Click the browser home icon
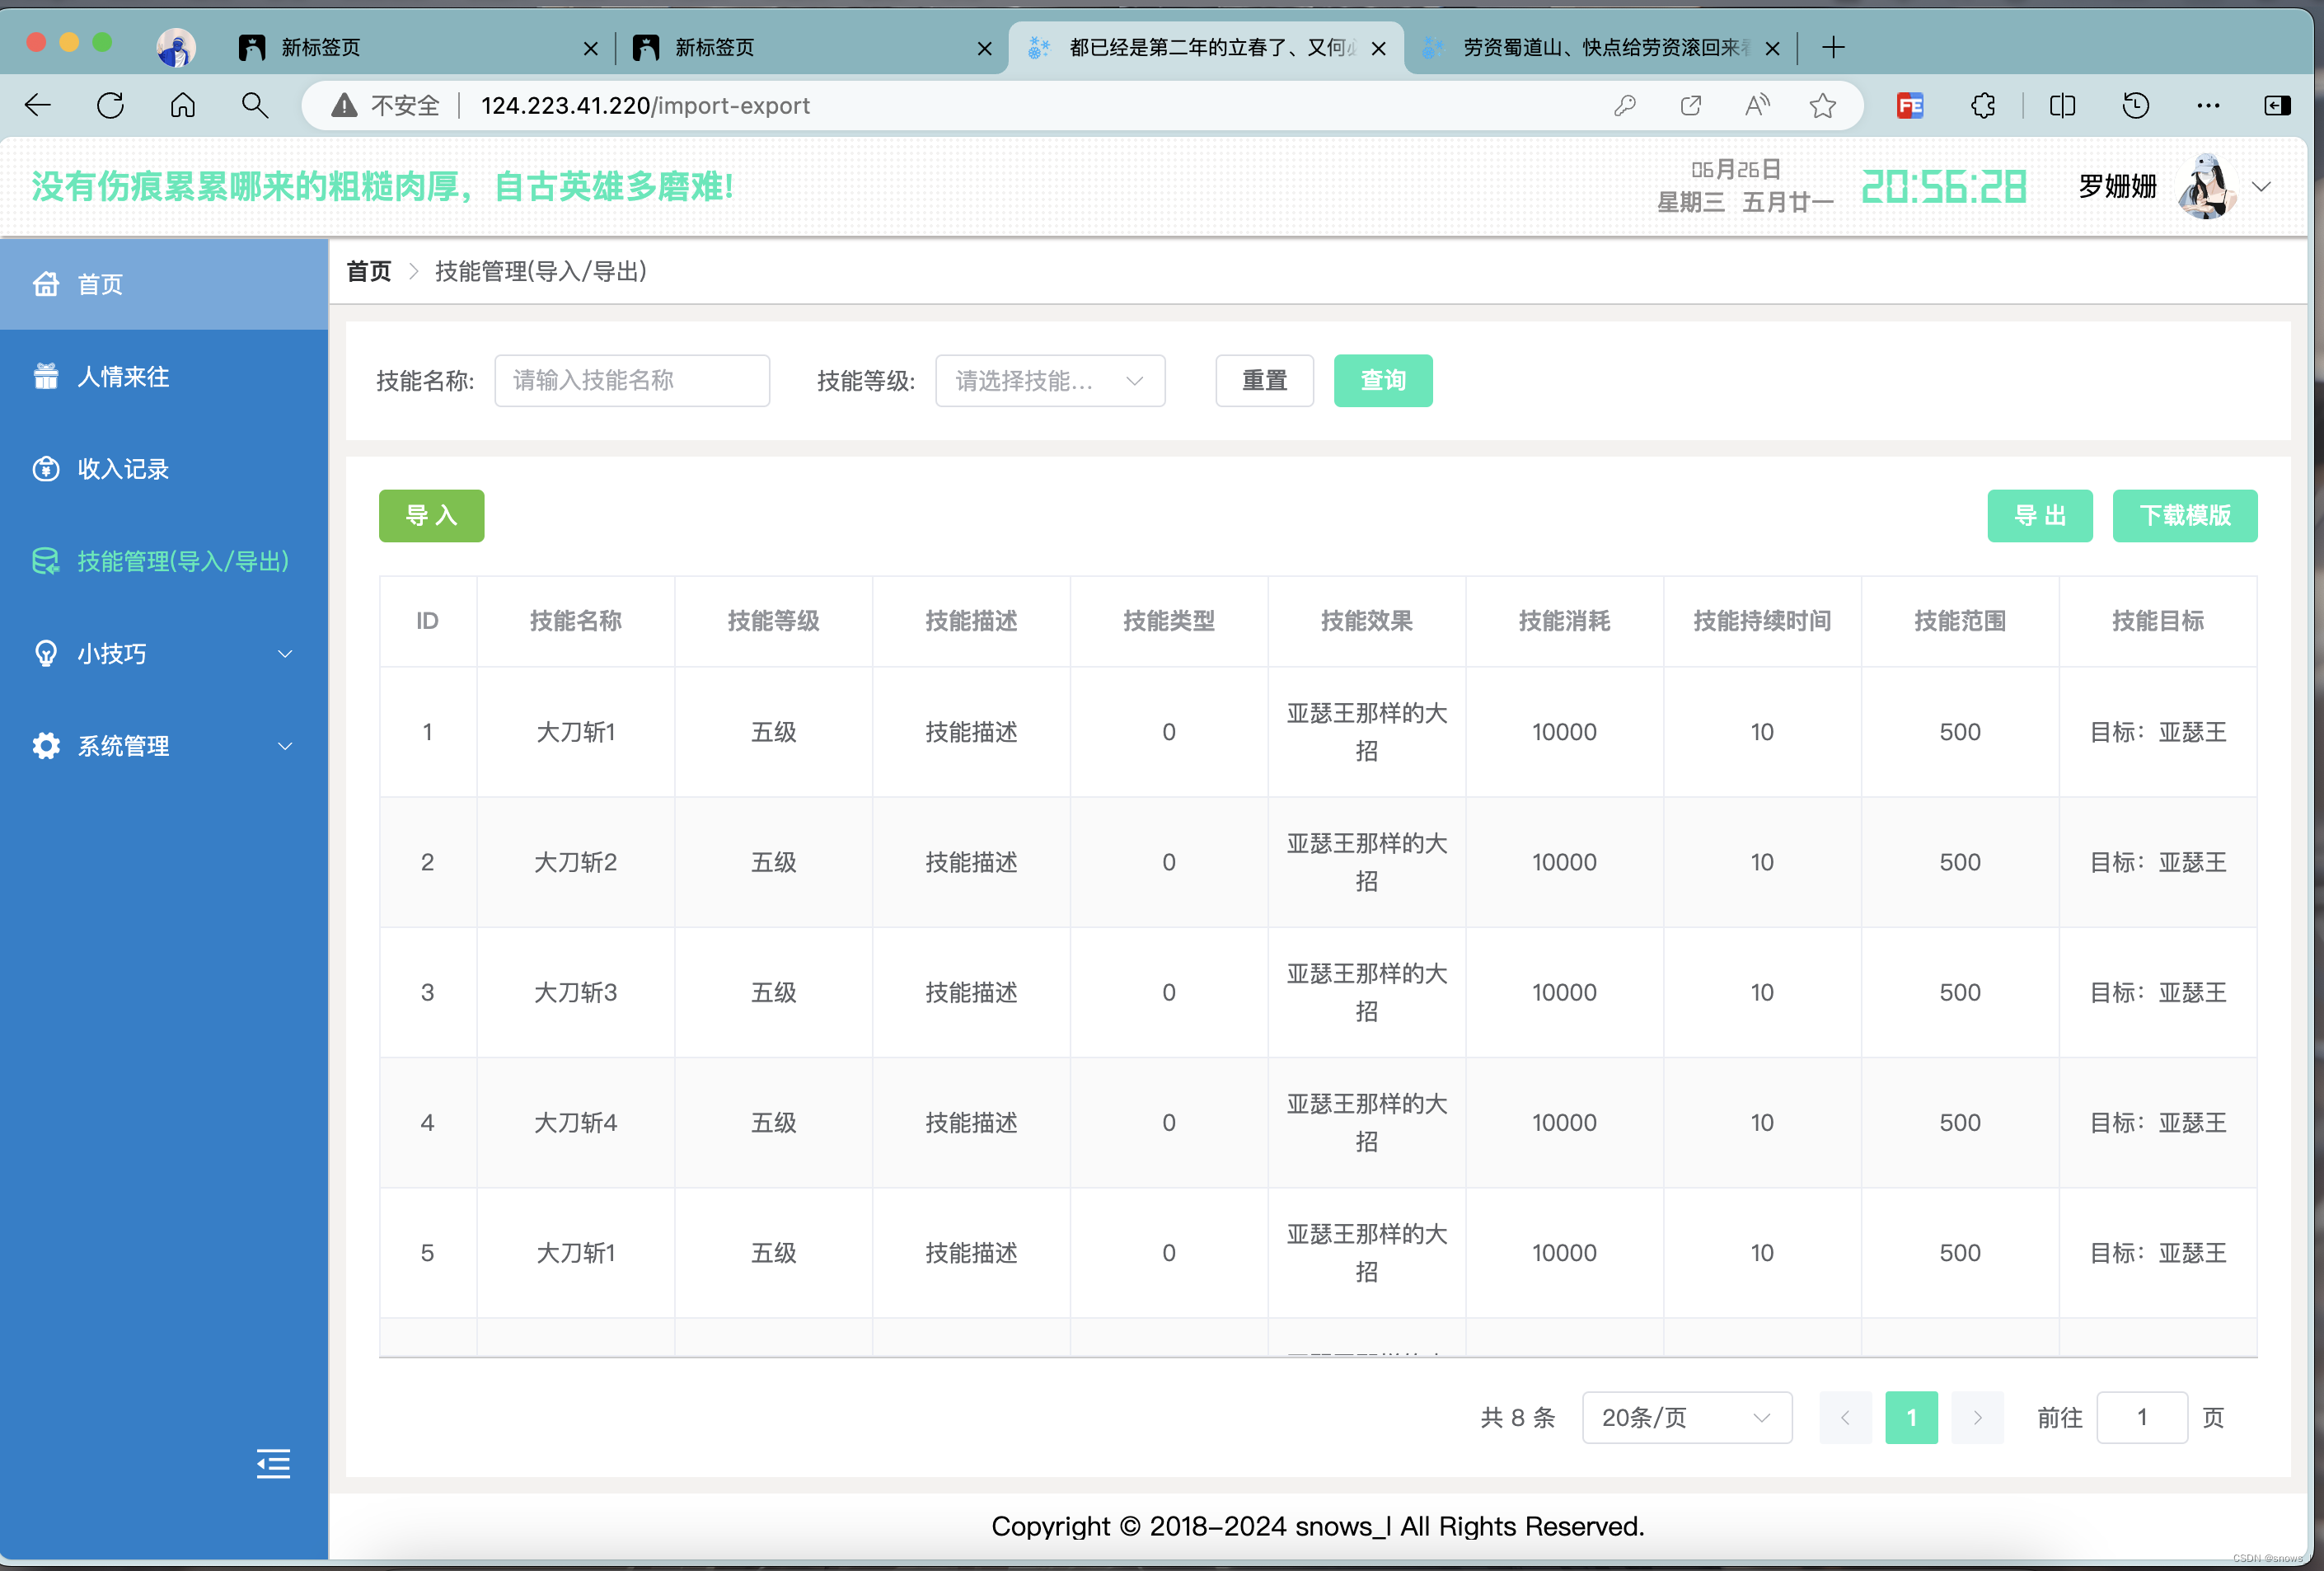 pos(182,105)
